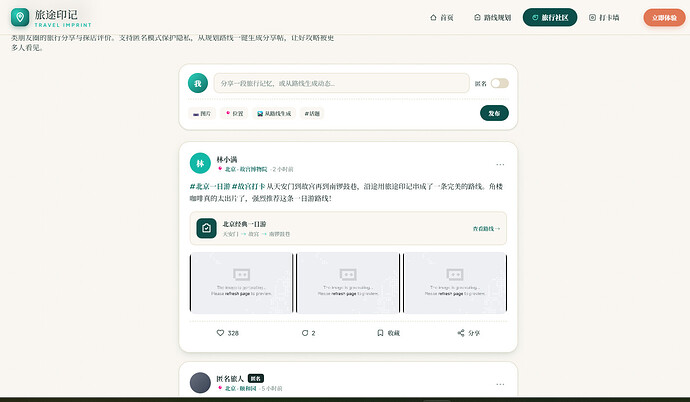The height and width of the screenshot is (402, 690).
Task: Open the more options menu on the anonymous post
Action: (x=500, y=384)
